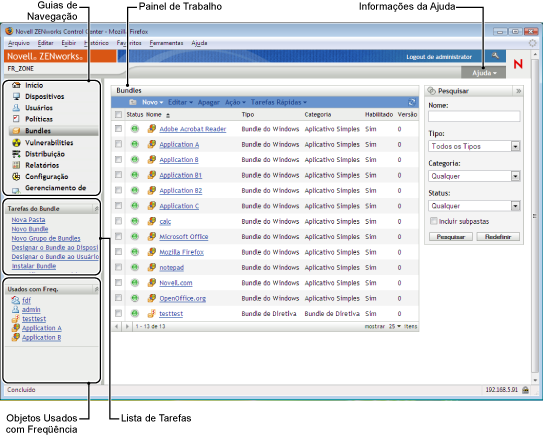The width and height of the screenshot is (543, 436).
Task: Check the Adobe Acrobat Reader row checkbox
Action: tap(118, 128)
